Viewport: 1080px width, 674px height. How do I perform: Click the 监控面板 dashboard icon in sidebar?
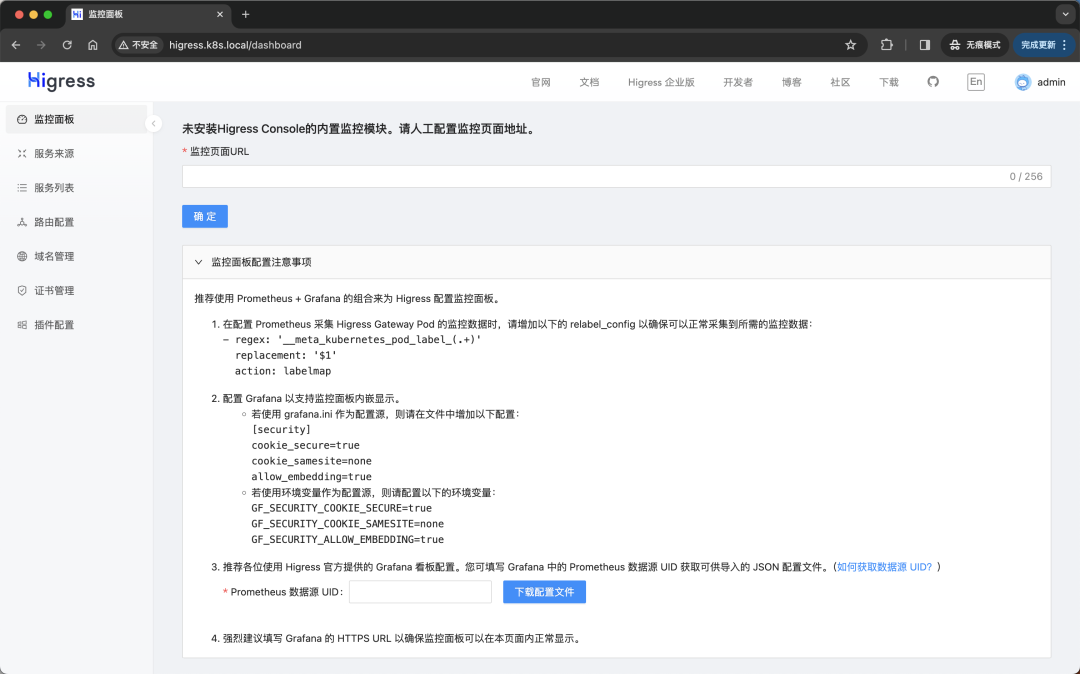pyautogui.click(x=22, y=120)
